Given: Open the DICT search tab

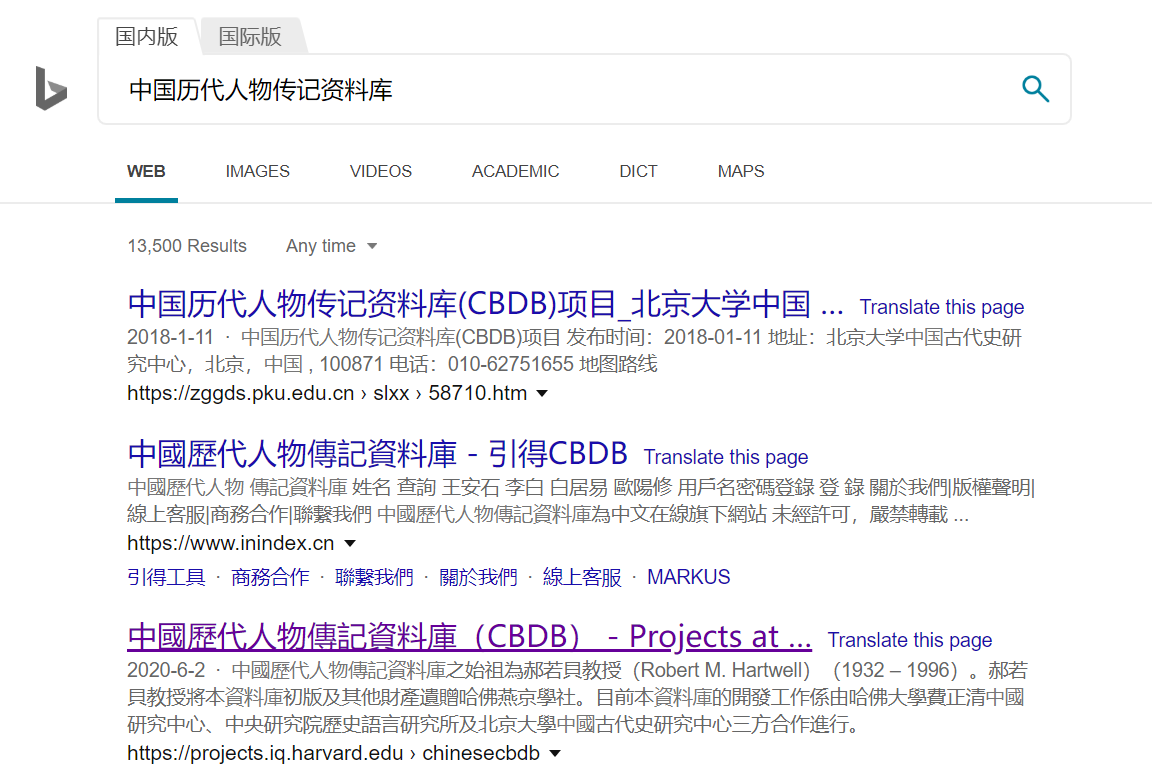Looking at the screenshot, I should pos(638,171).
